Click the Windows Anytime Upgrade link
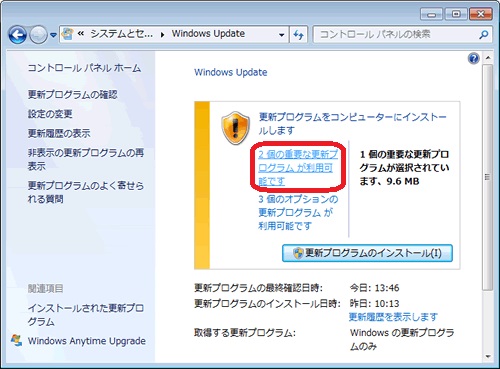This screenshot has width=500, height=369. (87, 341)
